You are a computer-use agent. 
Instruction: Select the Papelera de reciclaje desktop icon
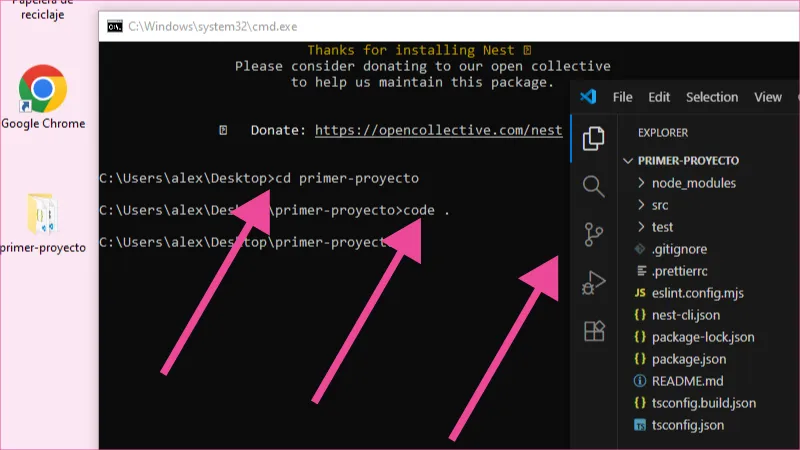[x=42, y=10]
